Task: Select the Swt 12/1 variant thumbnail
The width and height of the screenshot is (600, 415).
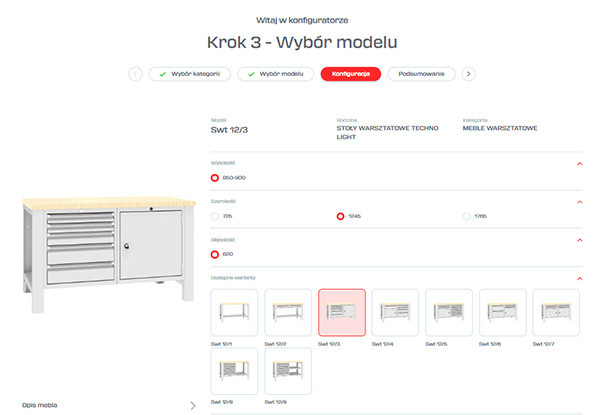Action: [234, 313]
